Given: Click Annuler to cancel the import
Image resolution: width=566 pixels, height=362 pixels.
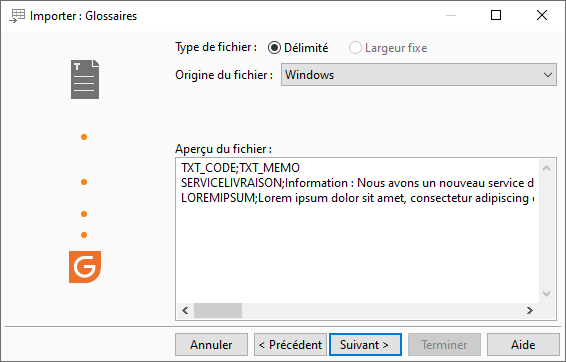Looking at the screenshot, I should (212, 345).
